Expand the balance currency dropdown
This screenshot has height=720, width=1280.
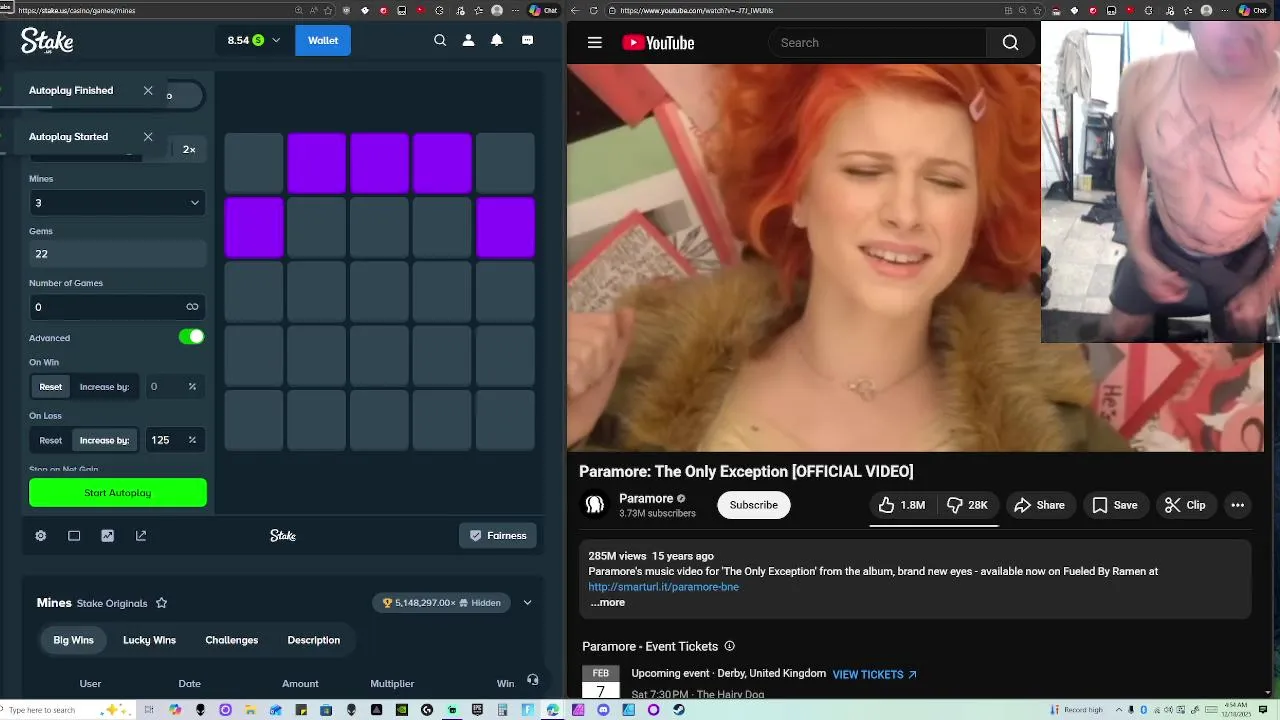[254, 40]
